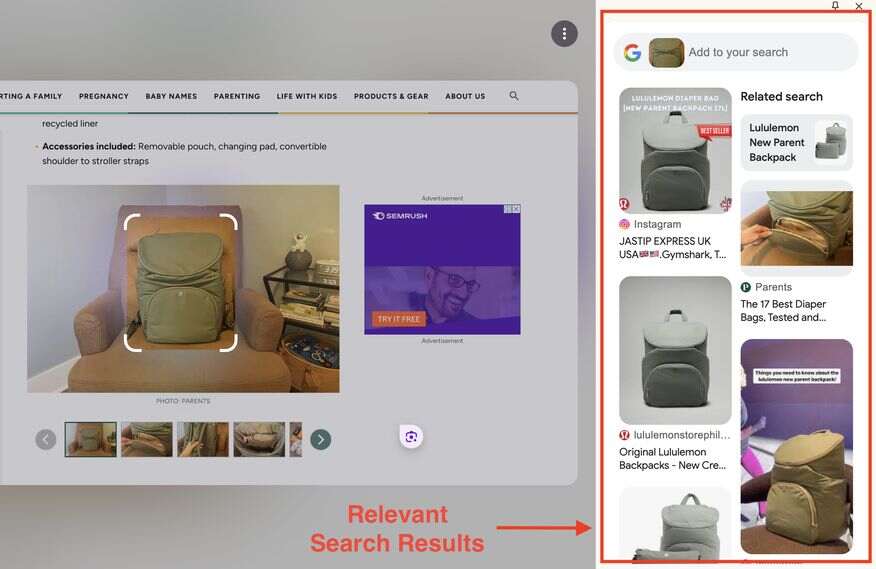
Task: Open the Parenting menu item
Action: coord(237,96)
